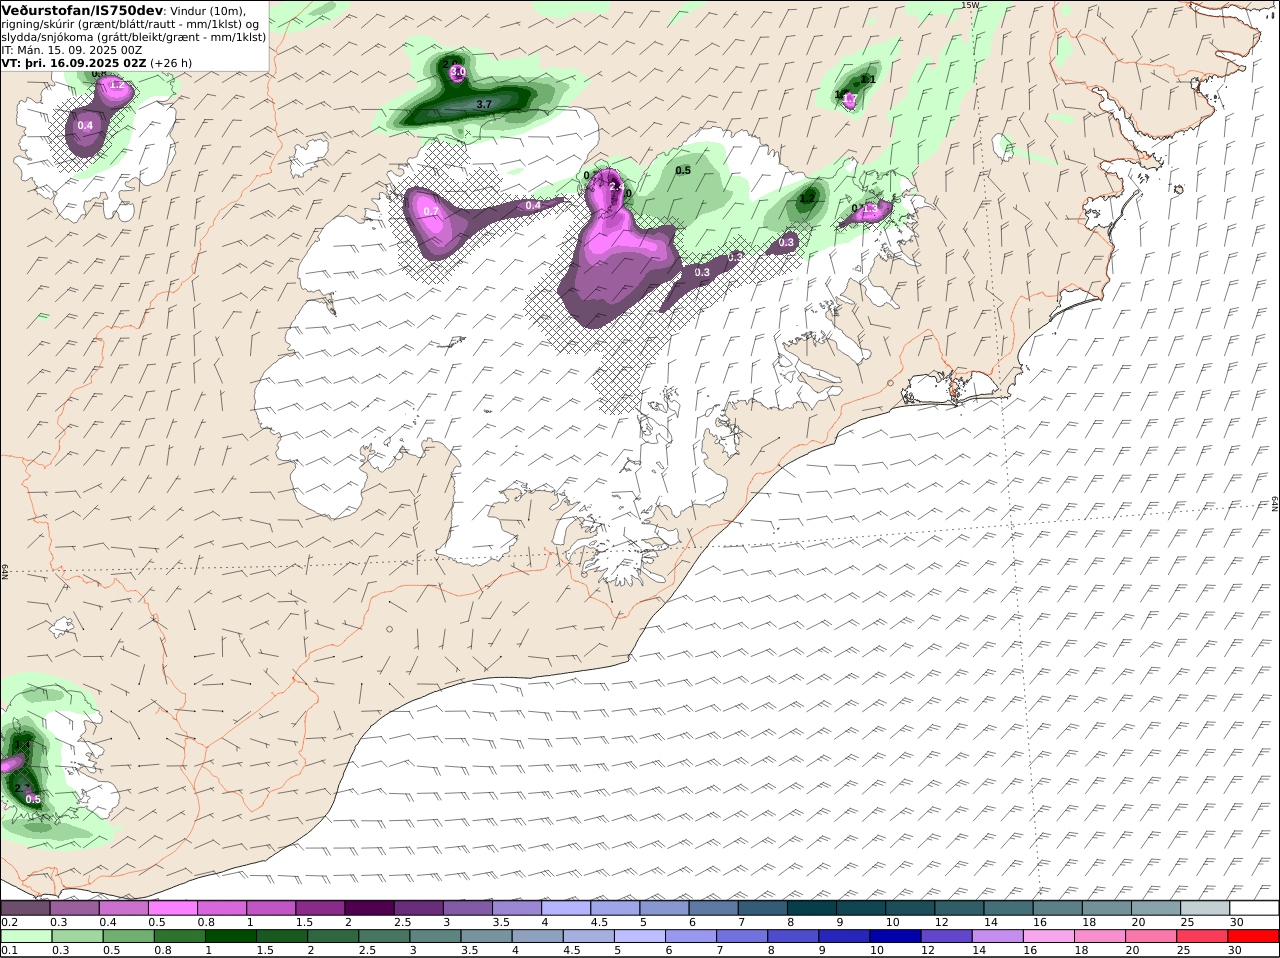Image resolution: width=1280 pixels, height=958 pixels.
Task: Click the navy blue lower-scale swatch at 10
Action: [896, 936]
